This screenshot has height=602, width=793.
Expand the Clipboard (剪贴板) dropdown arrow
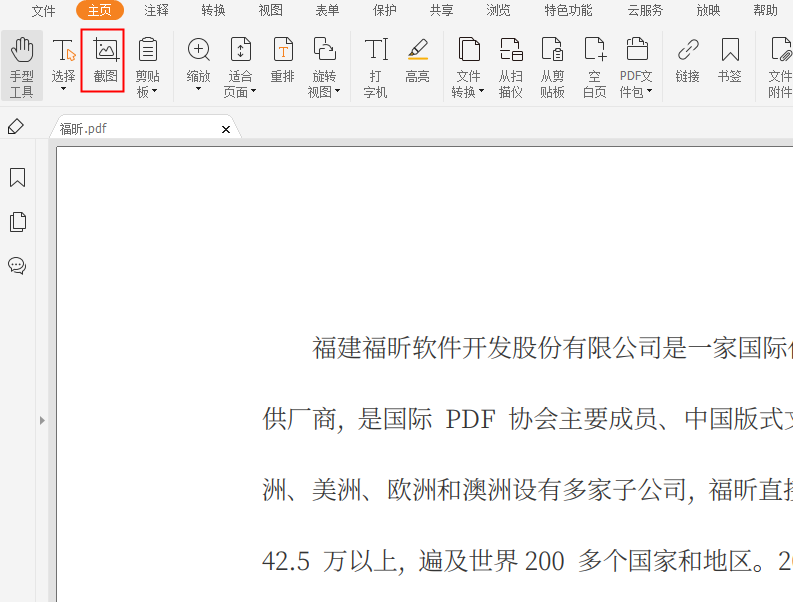155,91
